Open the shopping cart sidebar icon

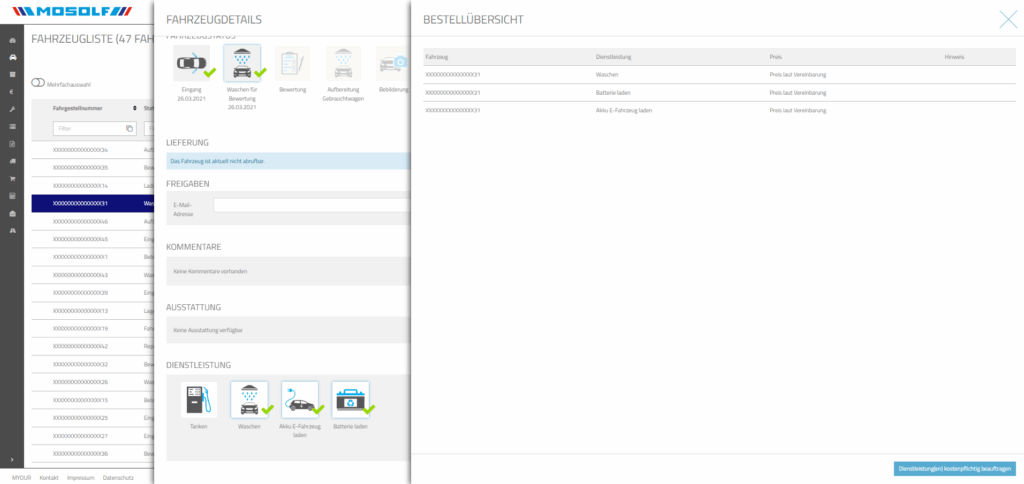tap(12, 179)
